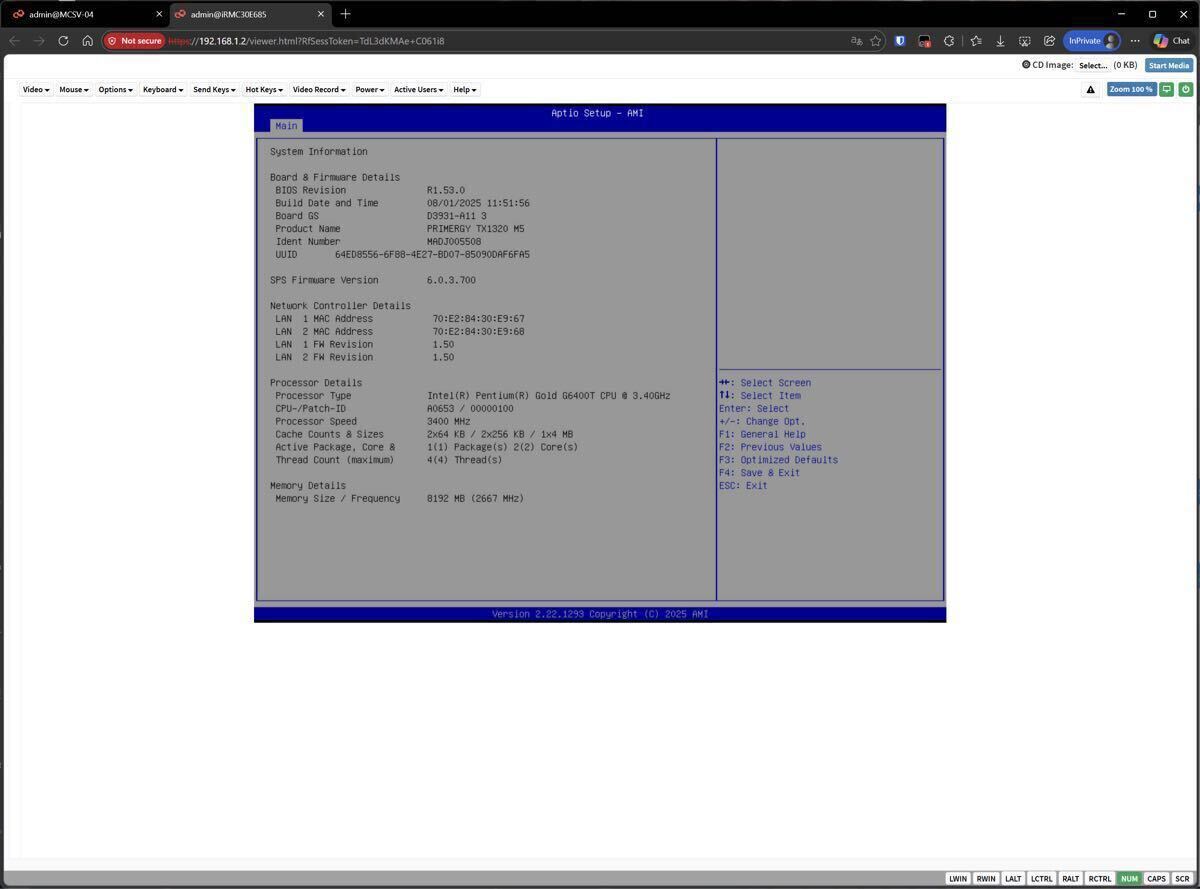Open the Hot Keys dropdown
Viewport: 1200px width, 889px height.
click(264, 89)
